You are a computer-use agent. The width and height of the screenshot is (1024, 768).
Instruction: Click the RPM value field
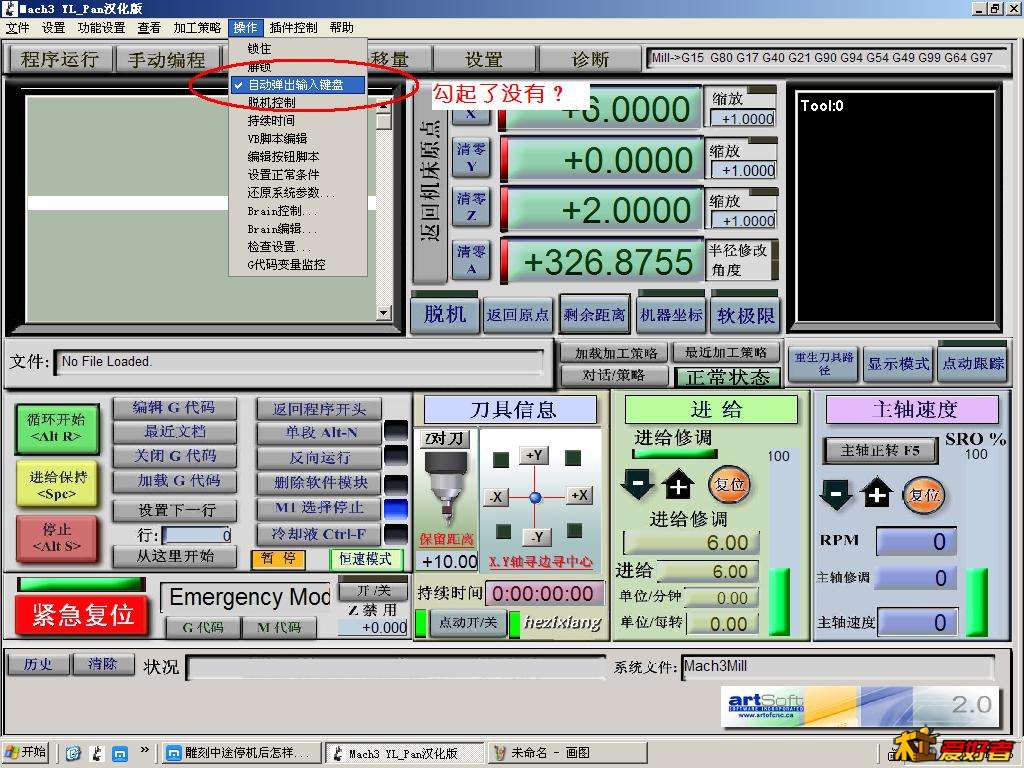pyautogui.click(x=916, y=541)
